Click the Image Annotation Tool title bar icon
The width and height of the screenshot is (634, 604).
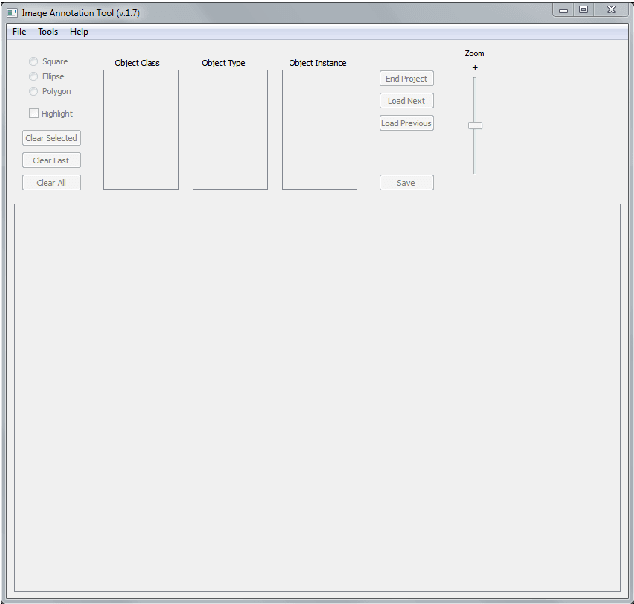(13, 12)
